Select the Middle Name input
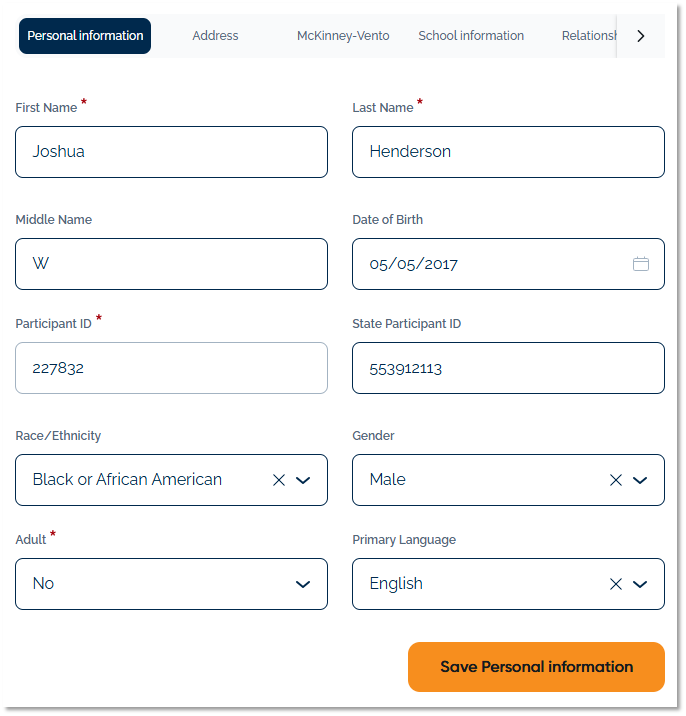Image resolution: width=686 pixels, height=716 pixels. click(171, 264)
